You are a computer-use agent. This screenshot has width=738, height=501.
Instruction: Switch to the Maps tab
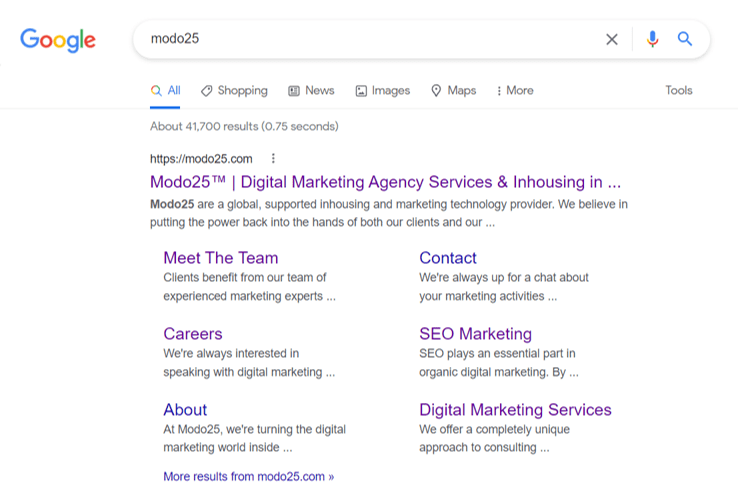click(454, 90)
